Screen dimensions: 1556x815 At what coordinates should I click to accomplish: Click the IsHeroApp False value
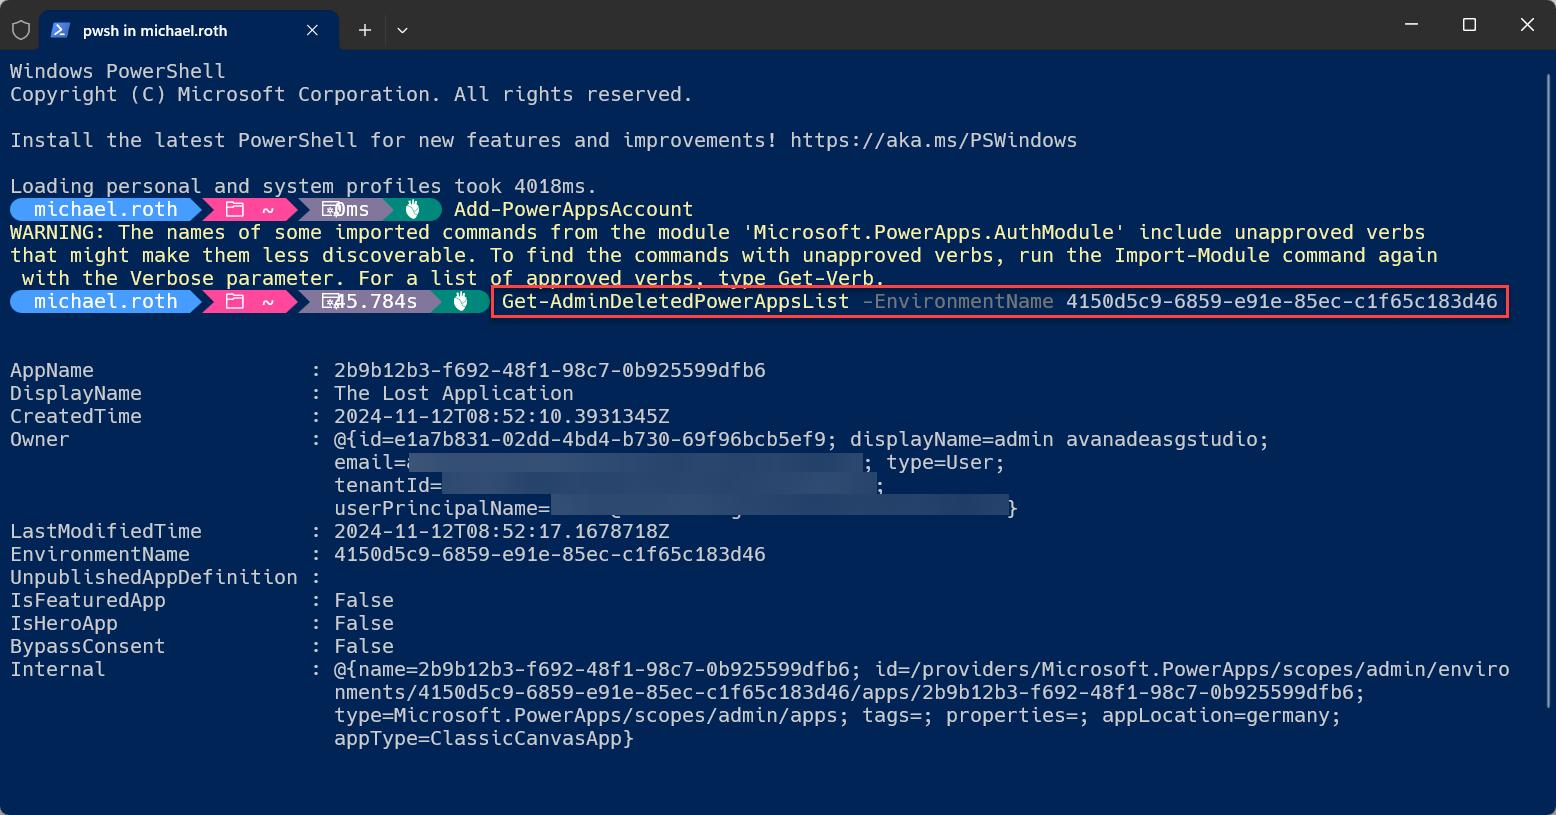pyautogui.click(x=364, y=623)
